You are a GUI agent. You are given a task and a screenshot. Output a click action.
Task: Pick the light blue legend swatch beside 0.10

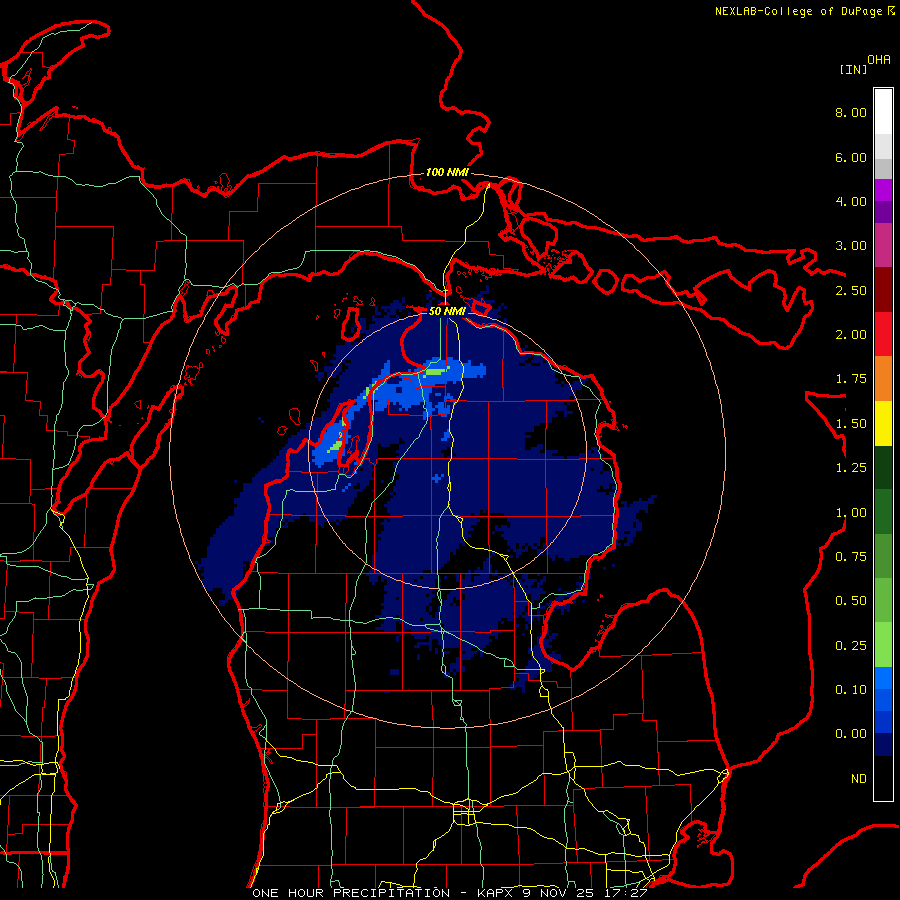pyautogui.click(x=883, y=678)
